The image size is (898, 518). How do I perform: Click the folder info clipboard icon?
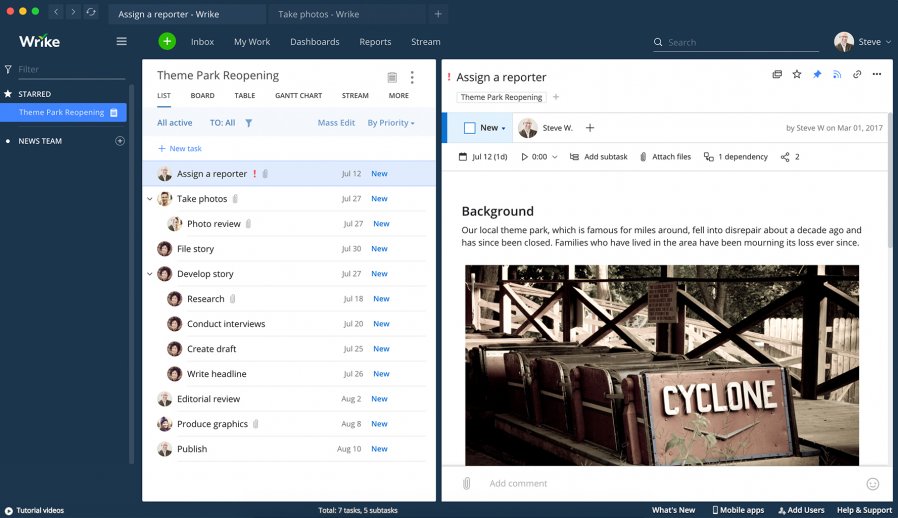pyautogui.click(x=392, y=77)
